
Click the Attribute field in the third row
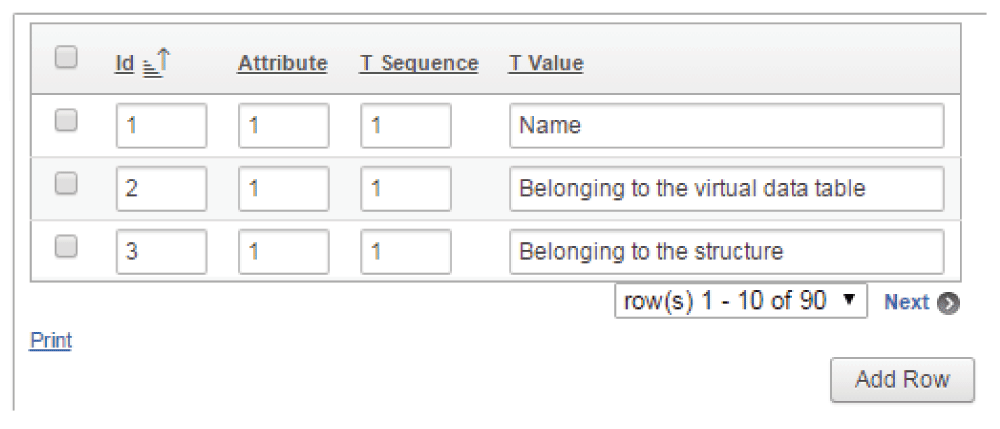[x=284, y=252]
